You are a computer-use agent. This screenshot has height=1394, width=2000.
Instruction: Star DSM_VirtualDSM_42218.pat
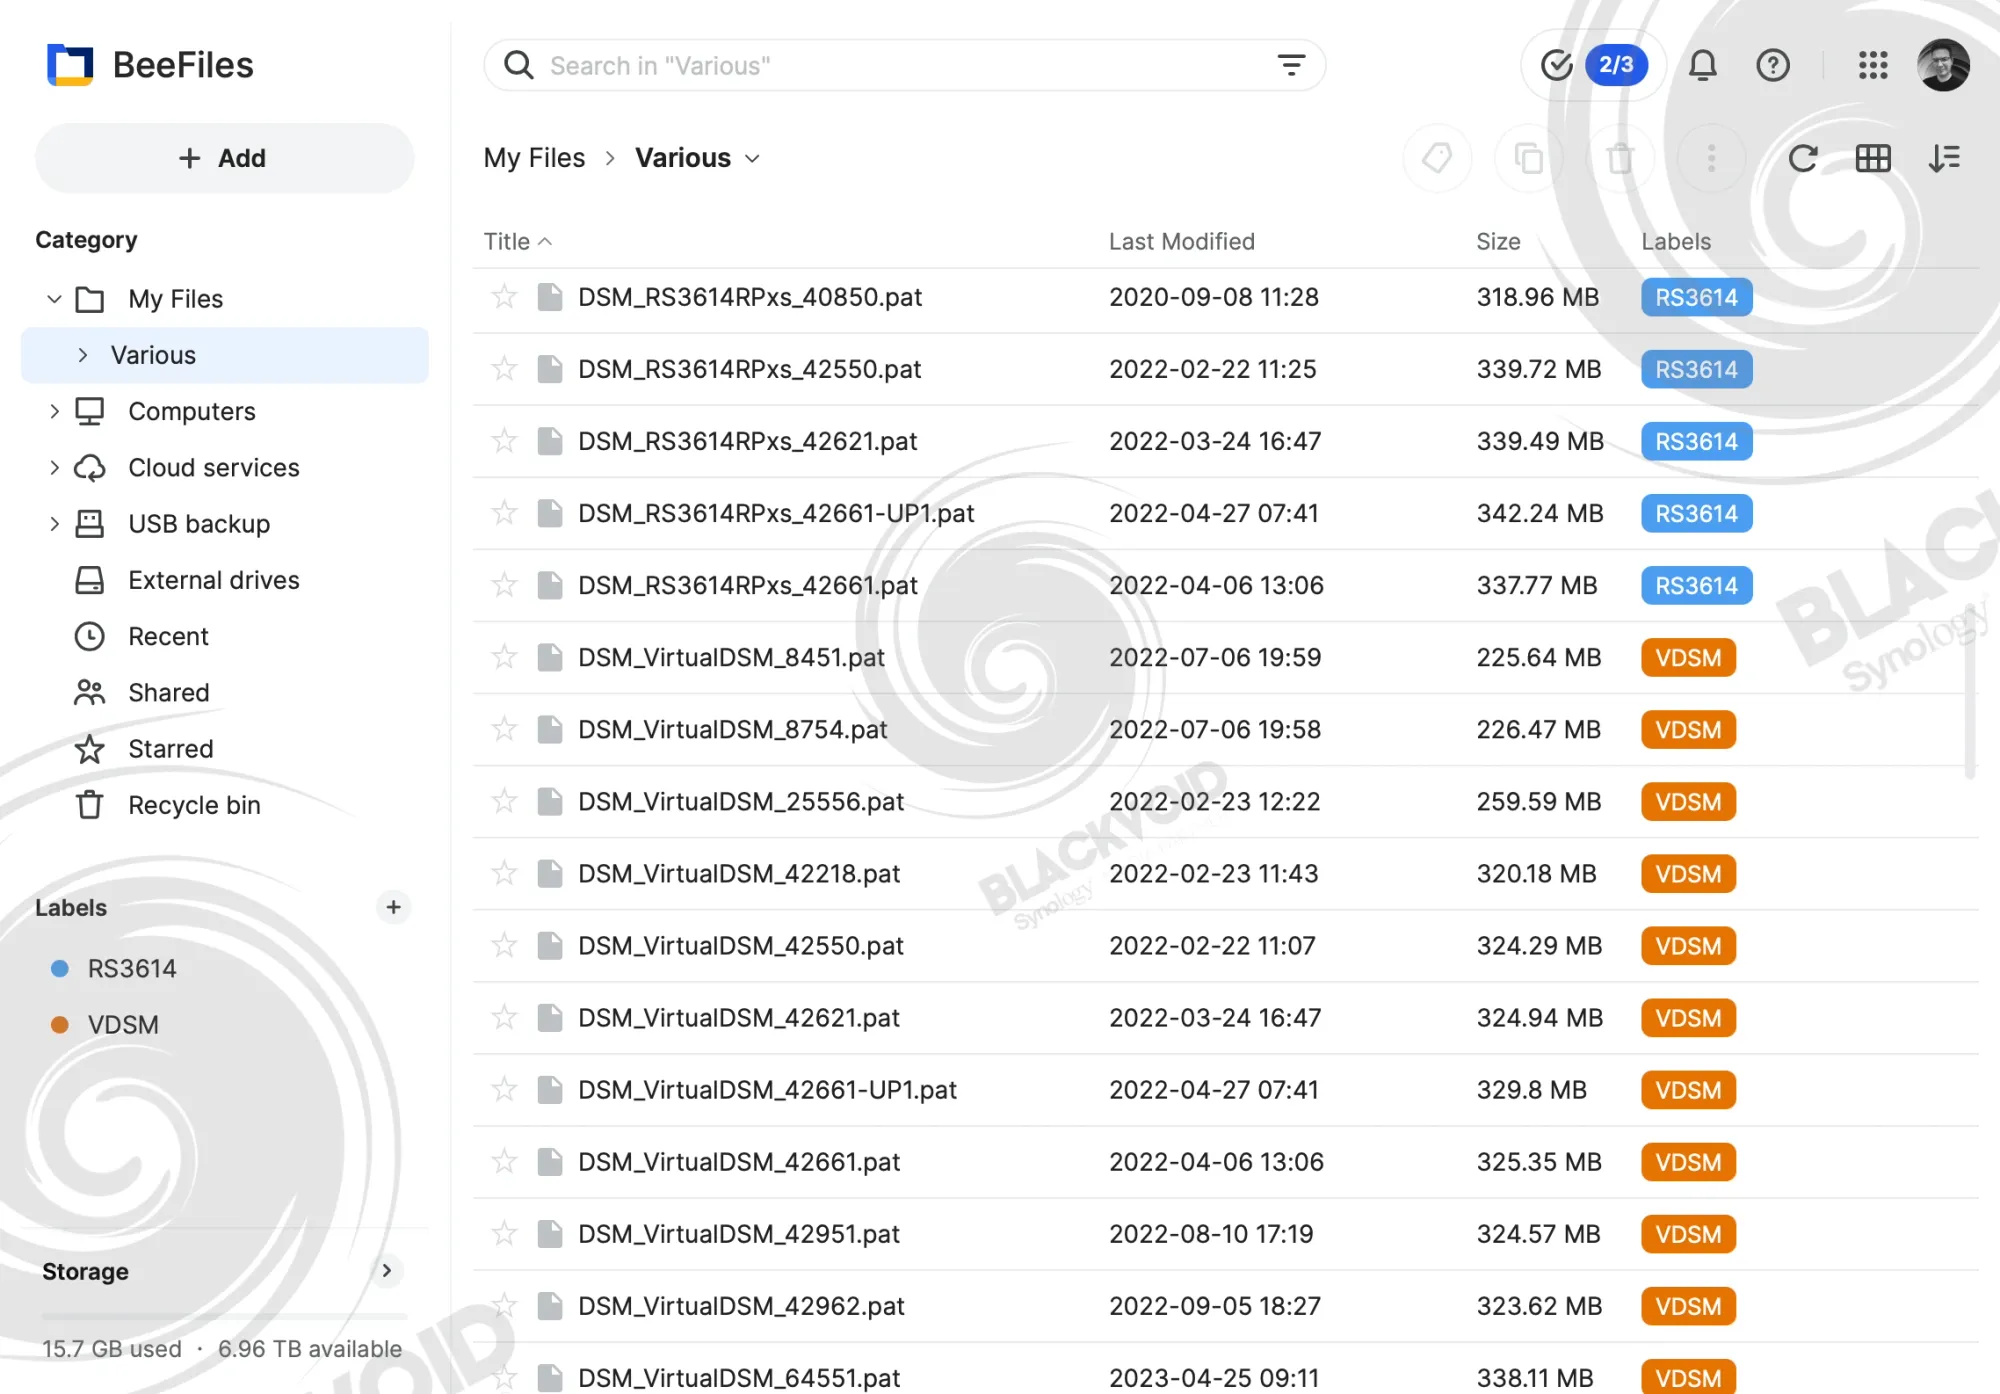504,873
